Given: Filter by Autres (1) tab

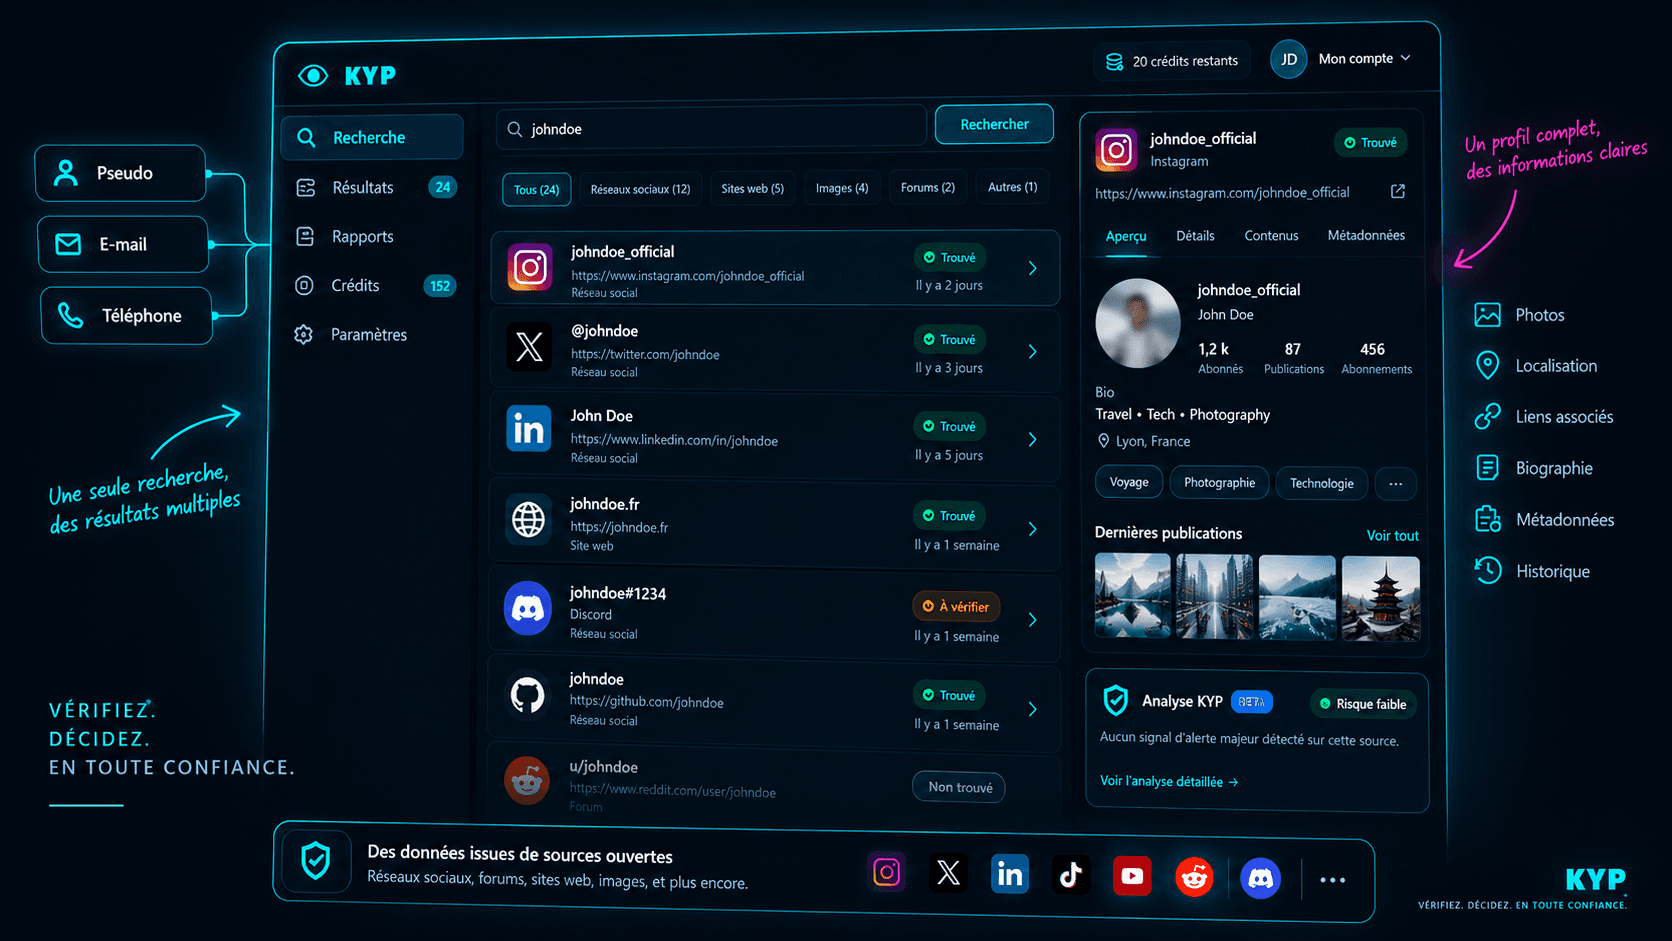Looking at the screenshot, I should coord(1012,187).
